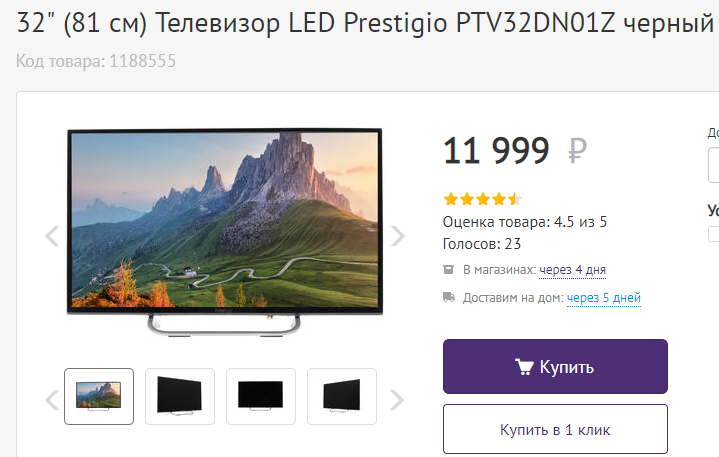Select the third thumbnail showing front black TV
719x457 pixels.
(x=261, y=396)
